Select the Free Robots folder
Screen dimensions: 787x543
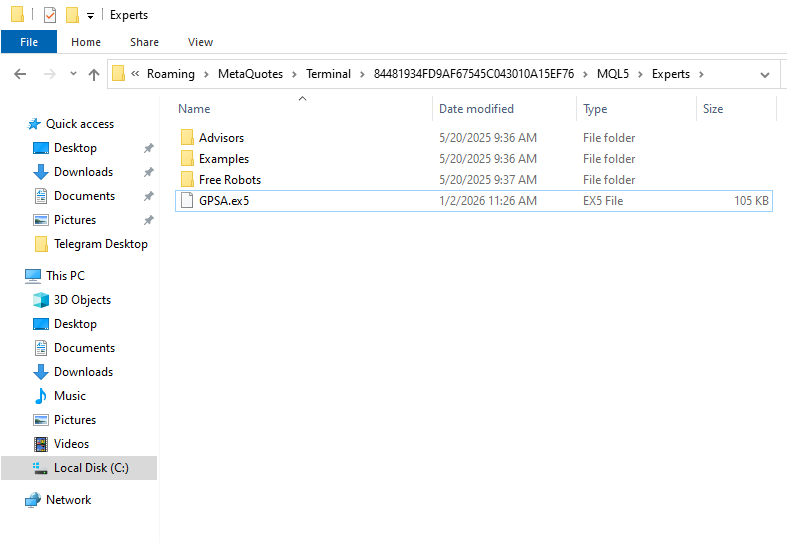[229, 180]
